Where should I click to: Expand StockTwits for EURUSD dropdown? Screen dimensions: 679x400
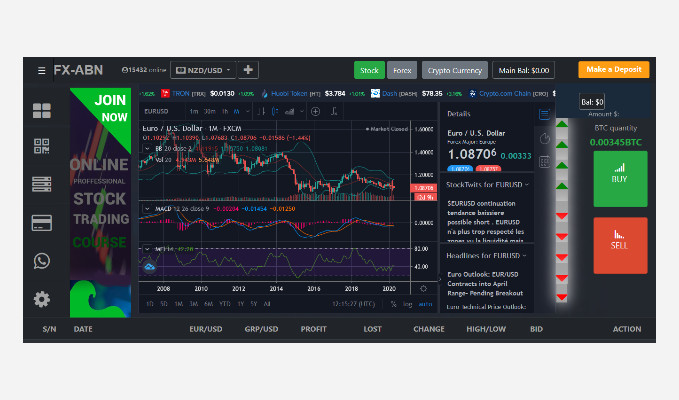[x=527, y=184]
